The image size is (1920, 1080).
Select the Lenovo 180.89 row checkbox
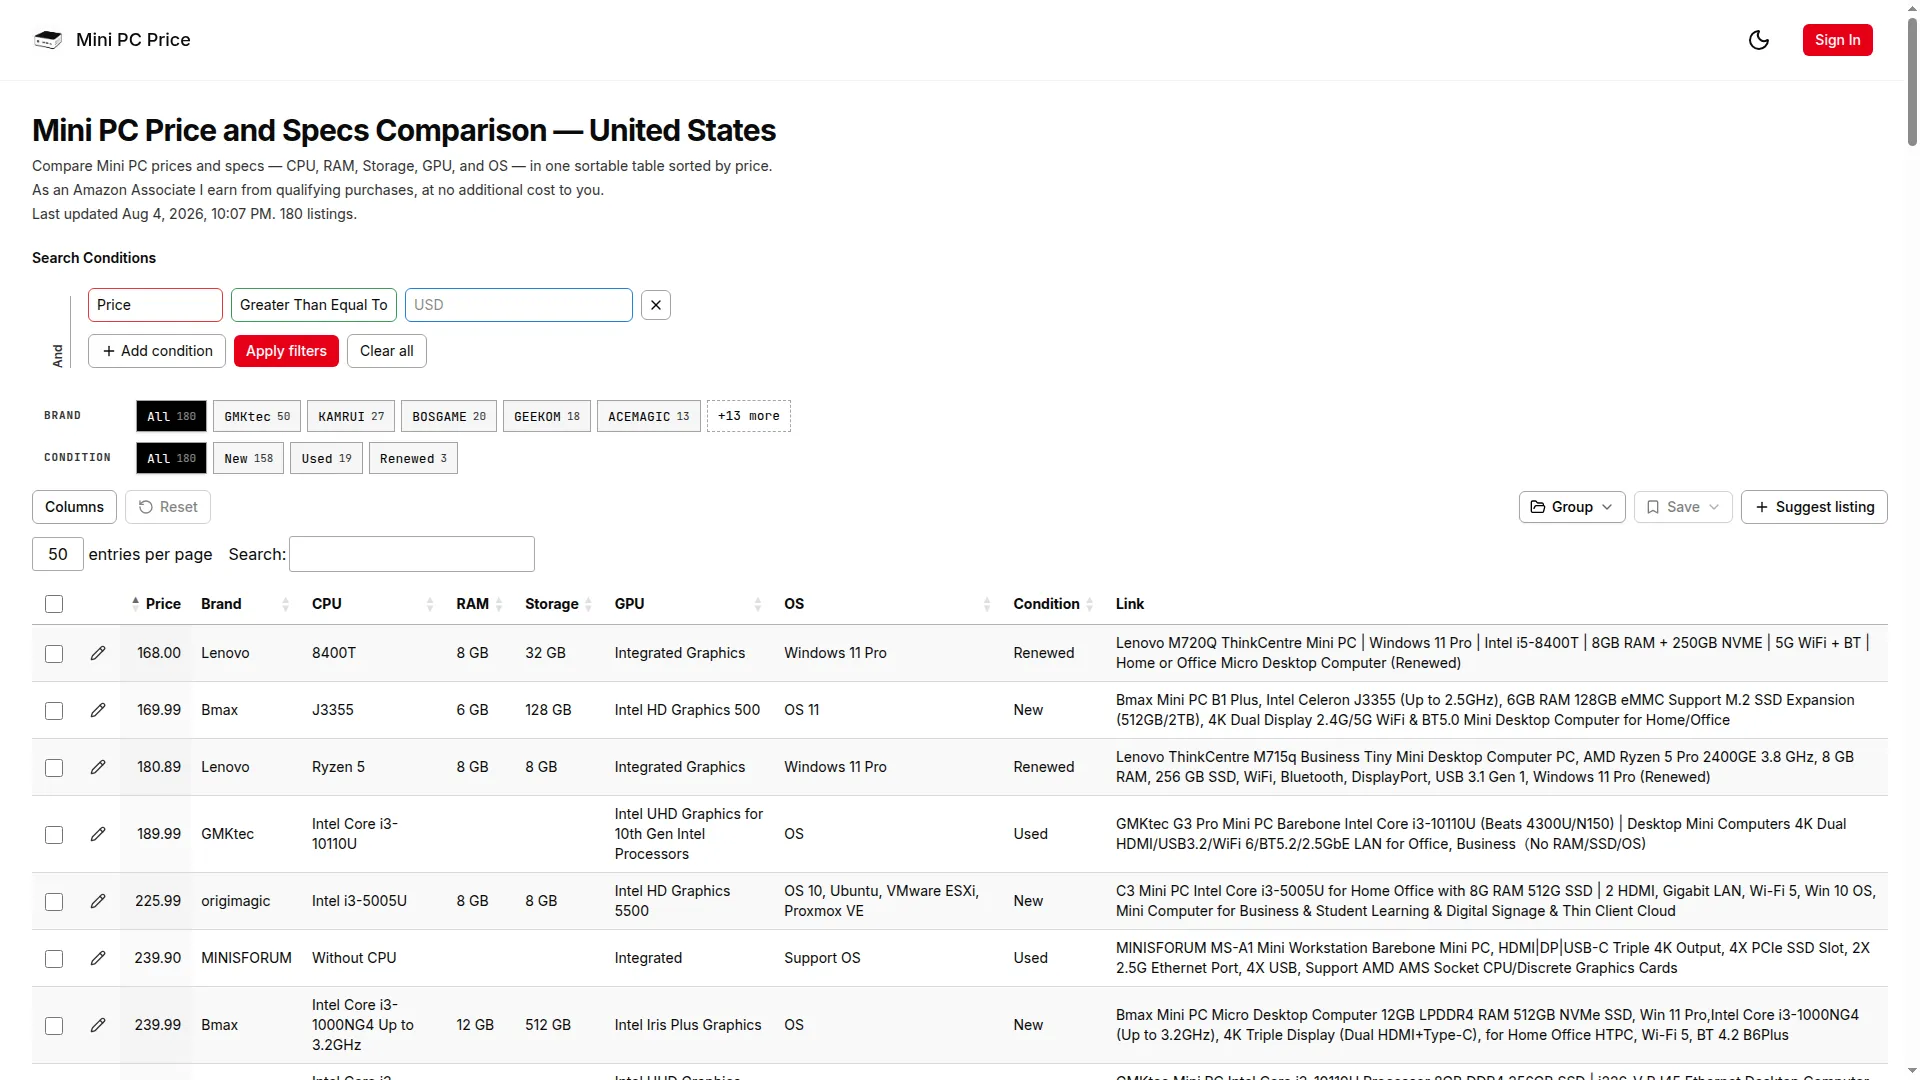[x=54, y=767]
